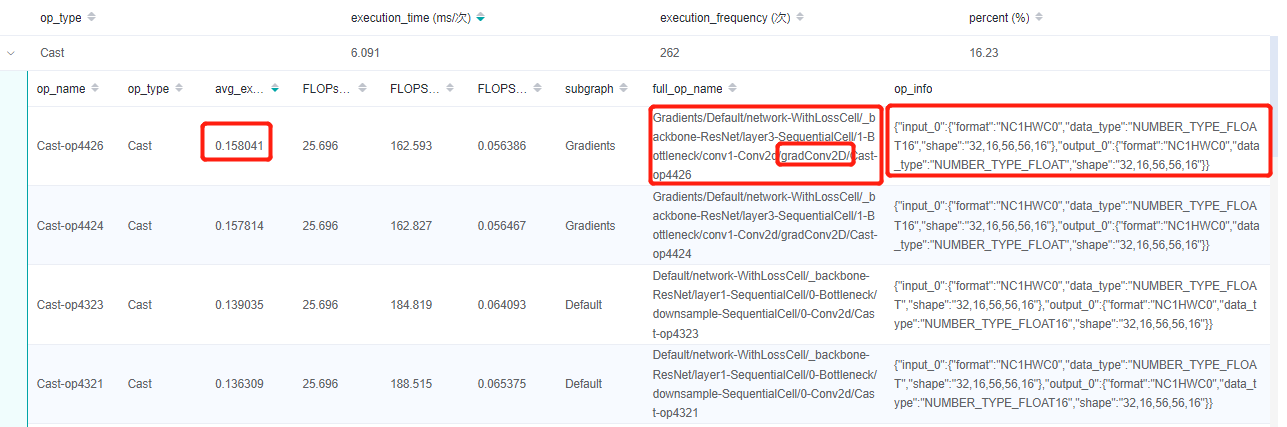The width and height of the screenshot is (1287, 427).
Task: Sort the detail table by avg_ex… column
Action: click(273, 89)
